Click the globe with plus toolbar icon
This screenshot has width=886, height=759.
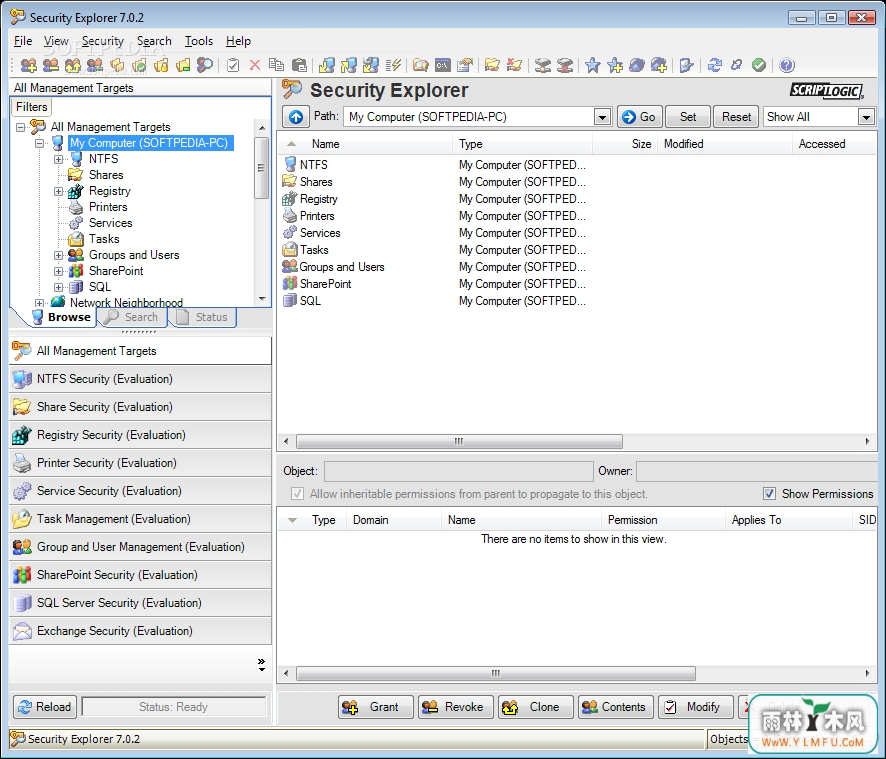coord(659,66)
